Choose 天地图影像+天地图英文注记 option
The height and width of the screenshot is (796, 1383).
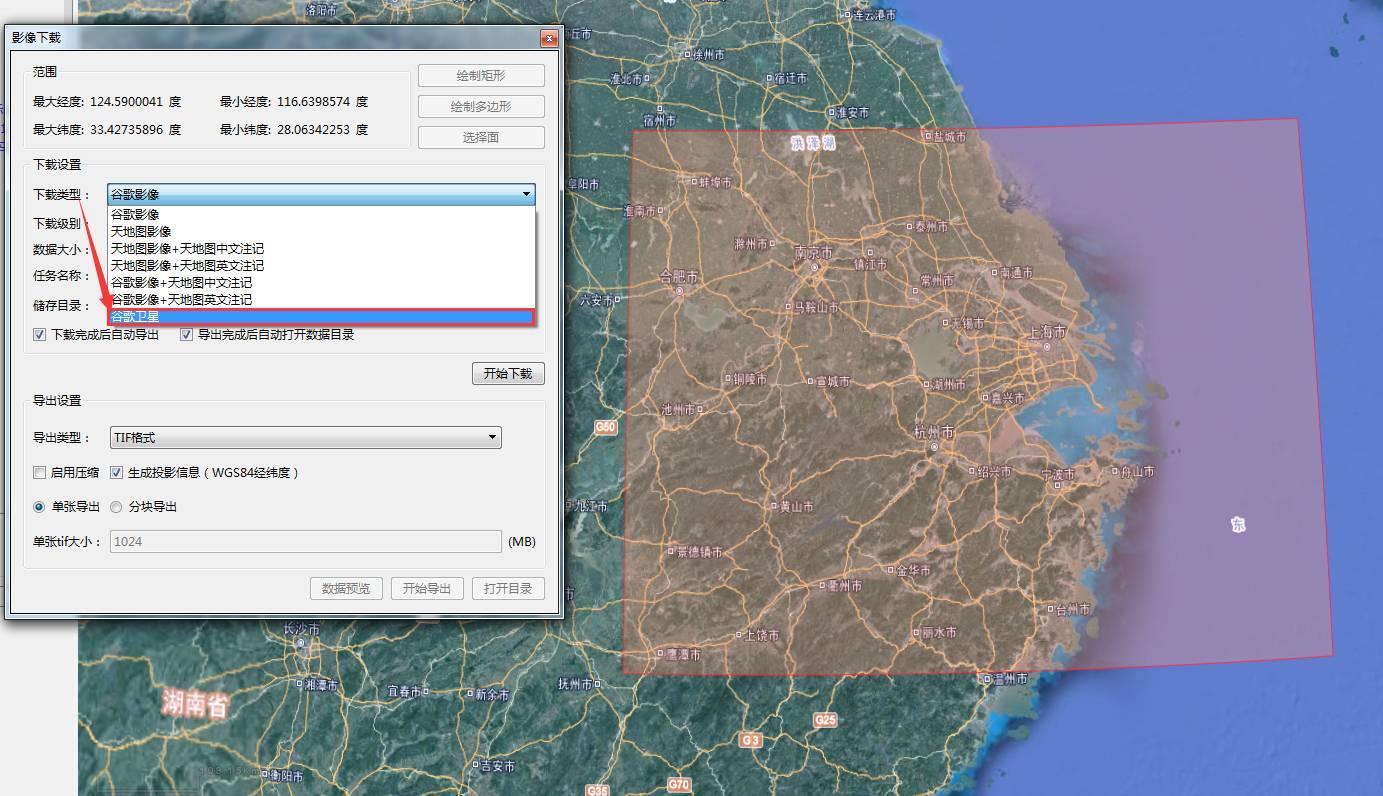click(321, 265)
